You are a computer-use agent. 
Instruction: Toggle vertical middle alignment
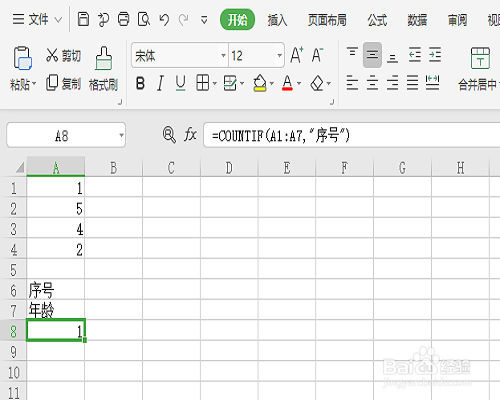(372, 55)
